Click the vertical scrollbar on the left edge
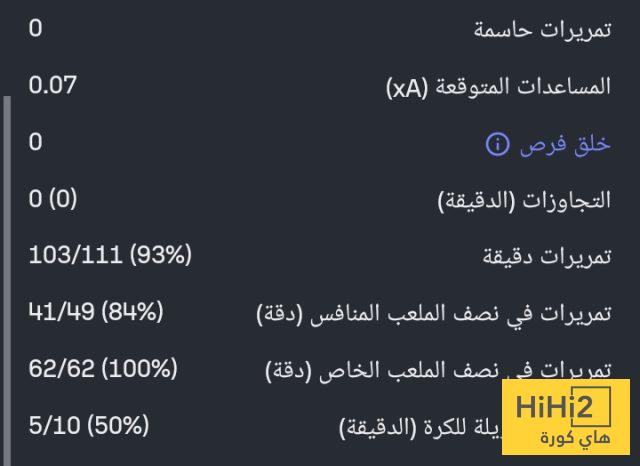Screen dimensions: 640x466 7,280
